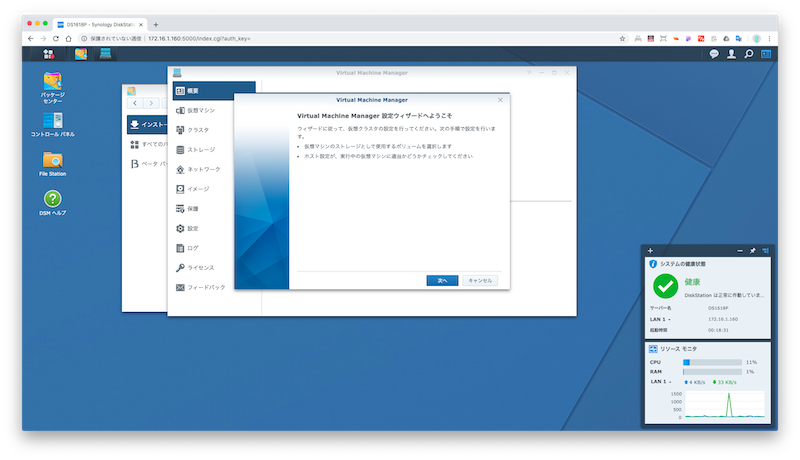800x460 pixels.
Task: Close the setup wizard dialog
Action: (500, 100)
